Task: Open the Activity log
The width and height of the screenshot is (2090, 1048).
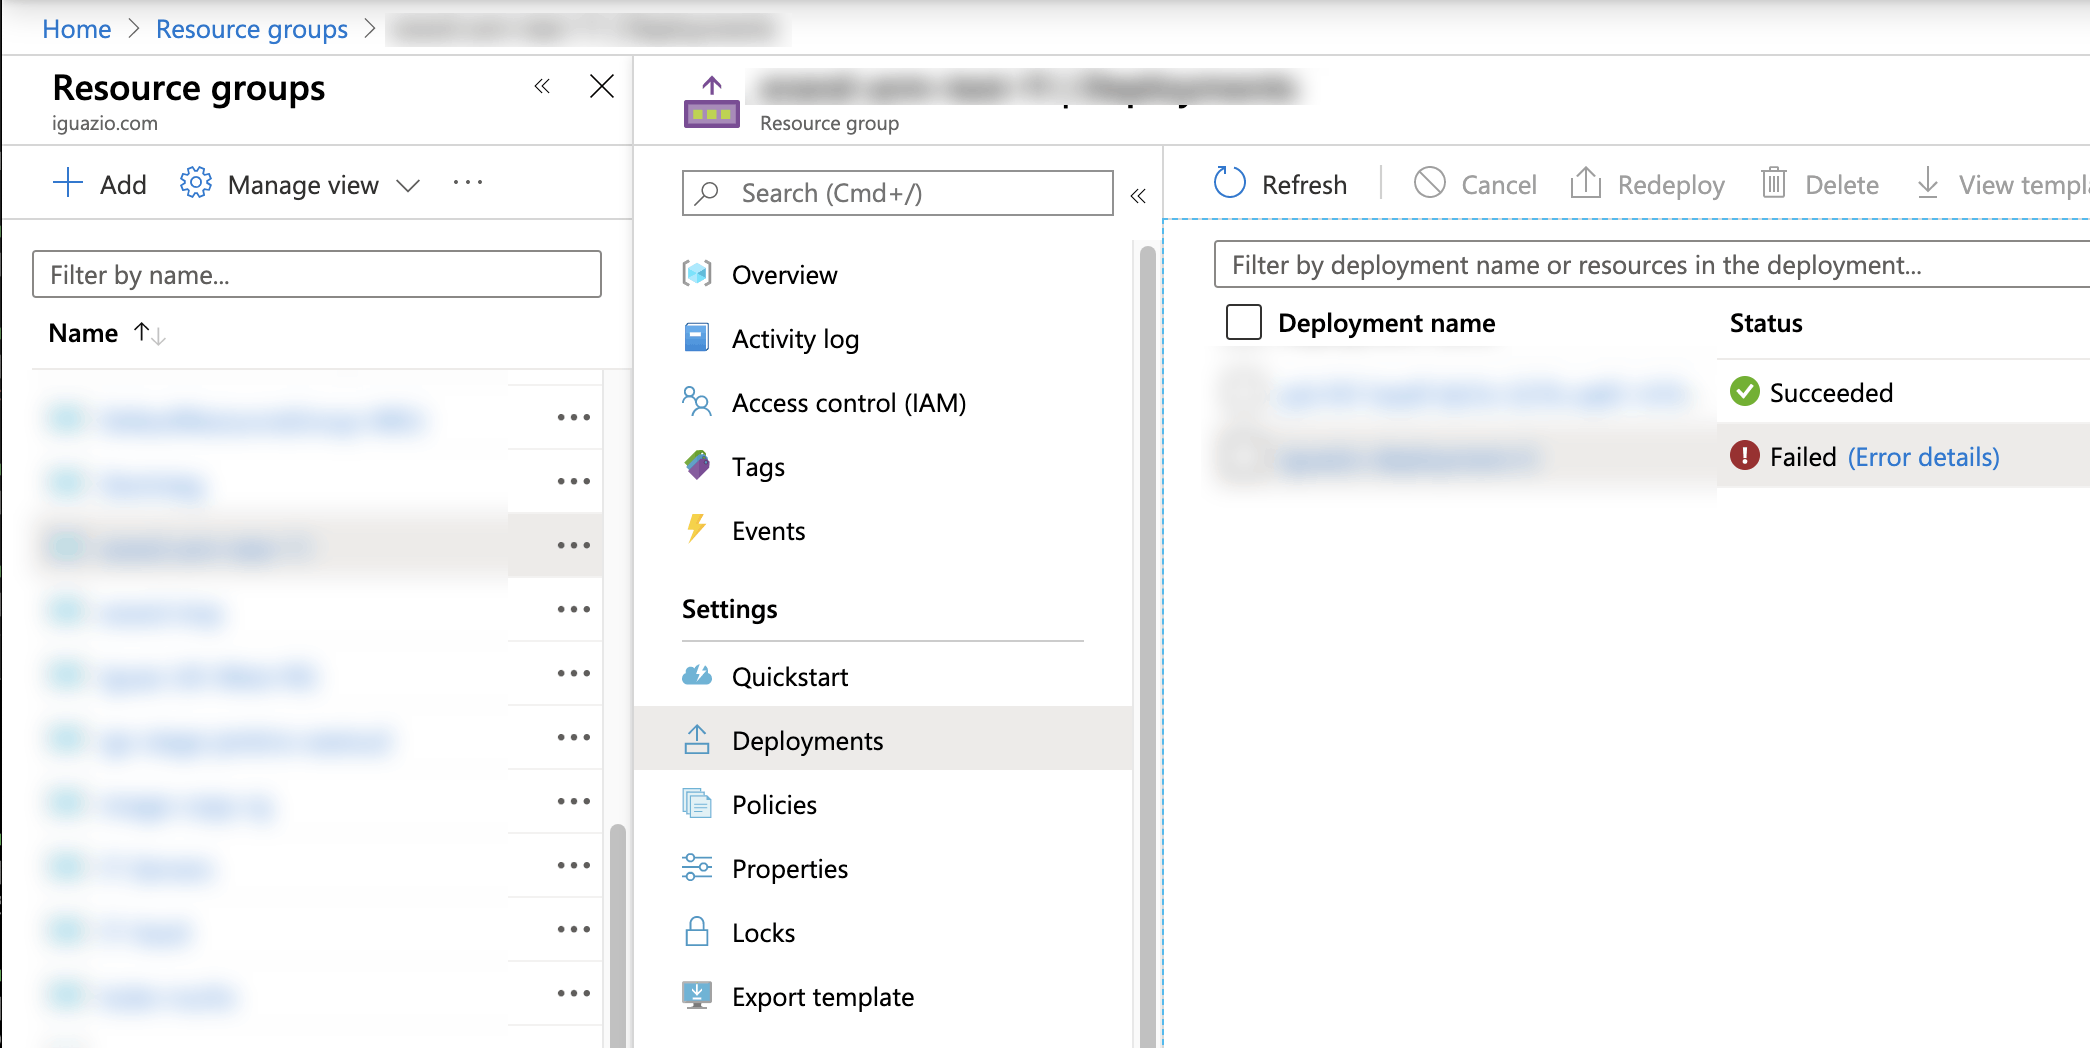Action: [x=794, y=338]
